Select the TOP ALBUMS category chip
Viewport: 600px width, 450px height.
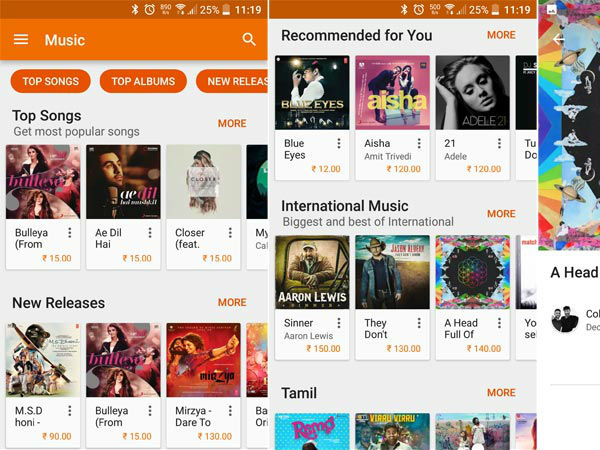tap(143, 81)
